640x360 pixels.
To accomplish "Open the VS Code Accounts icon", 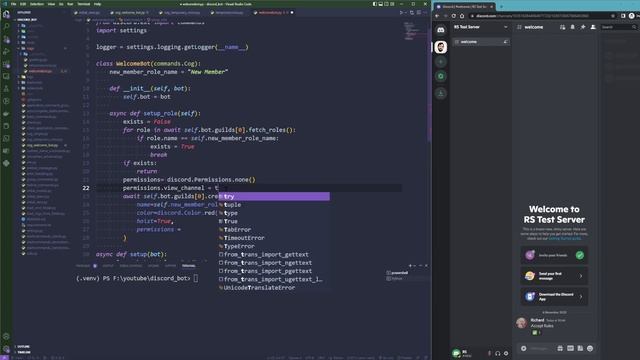I will click(x=6, y=337).
